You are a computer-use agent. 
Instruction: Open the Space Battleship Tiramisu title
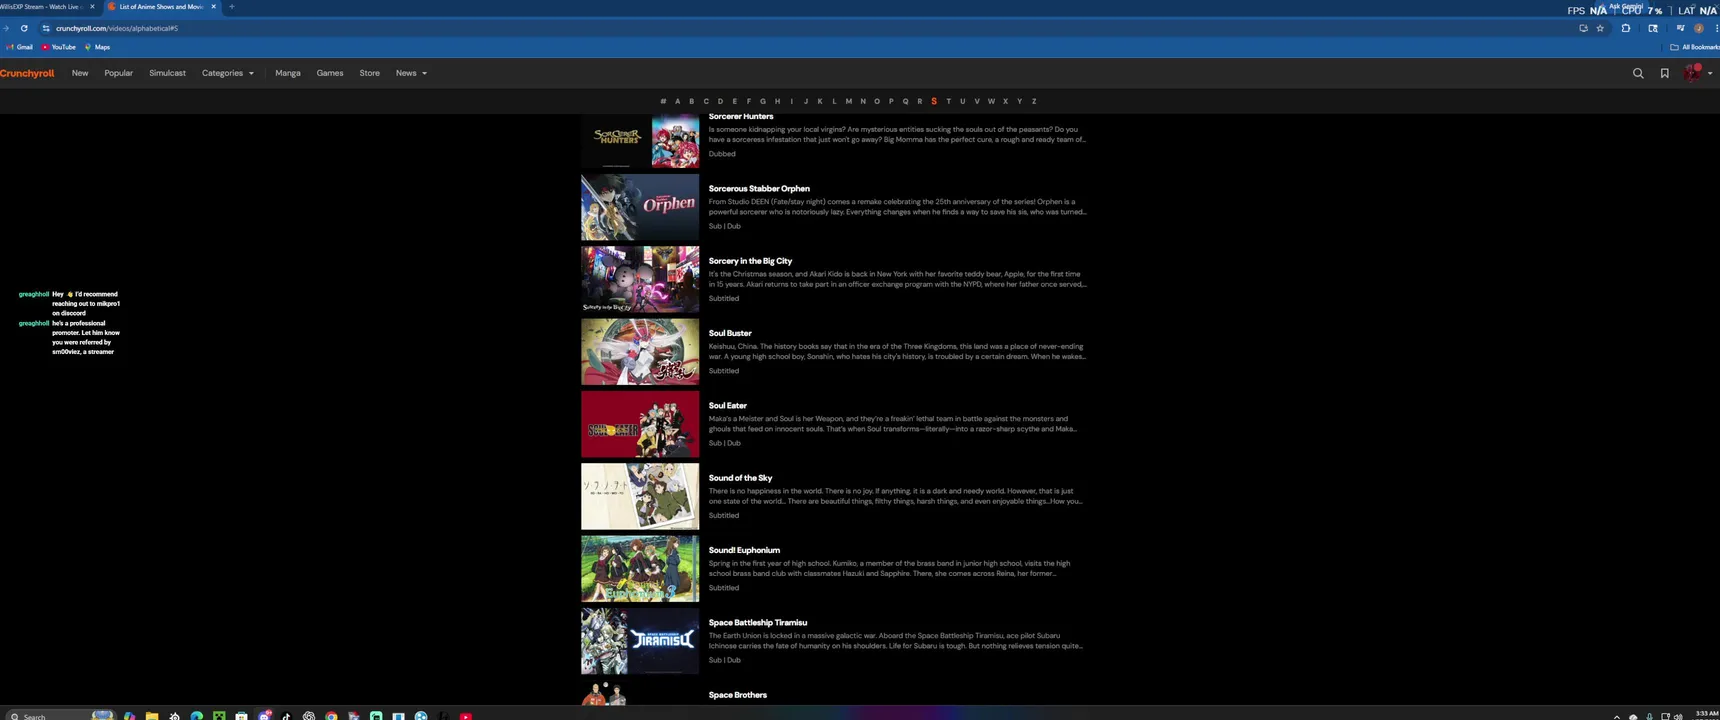click(758, 622)
